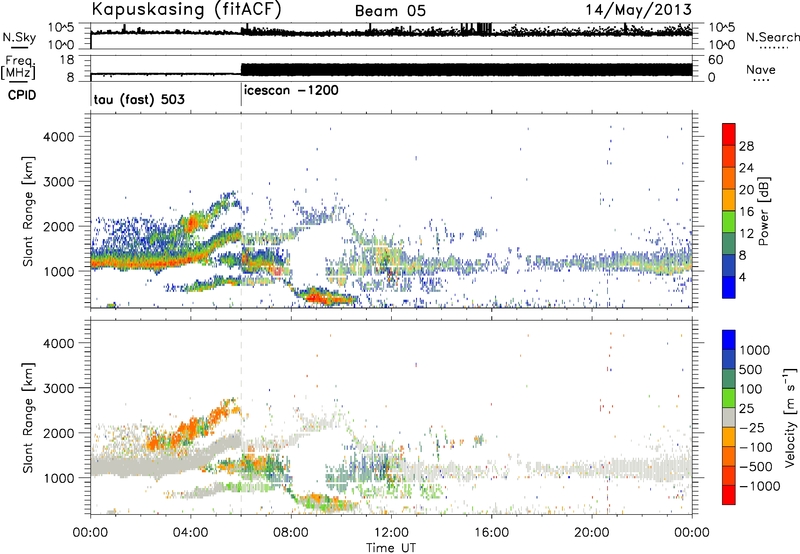Viewport: 800px width, 554px height.
Task: Click the '18' tick on frequency axis
Action: coord(68,60)
